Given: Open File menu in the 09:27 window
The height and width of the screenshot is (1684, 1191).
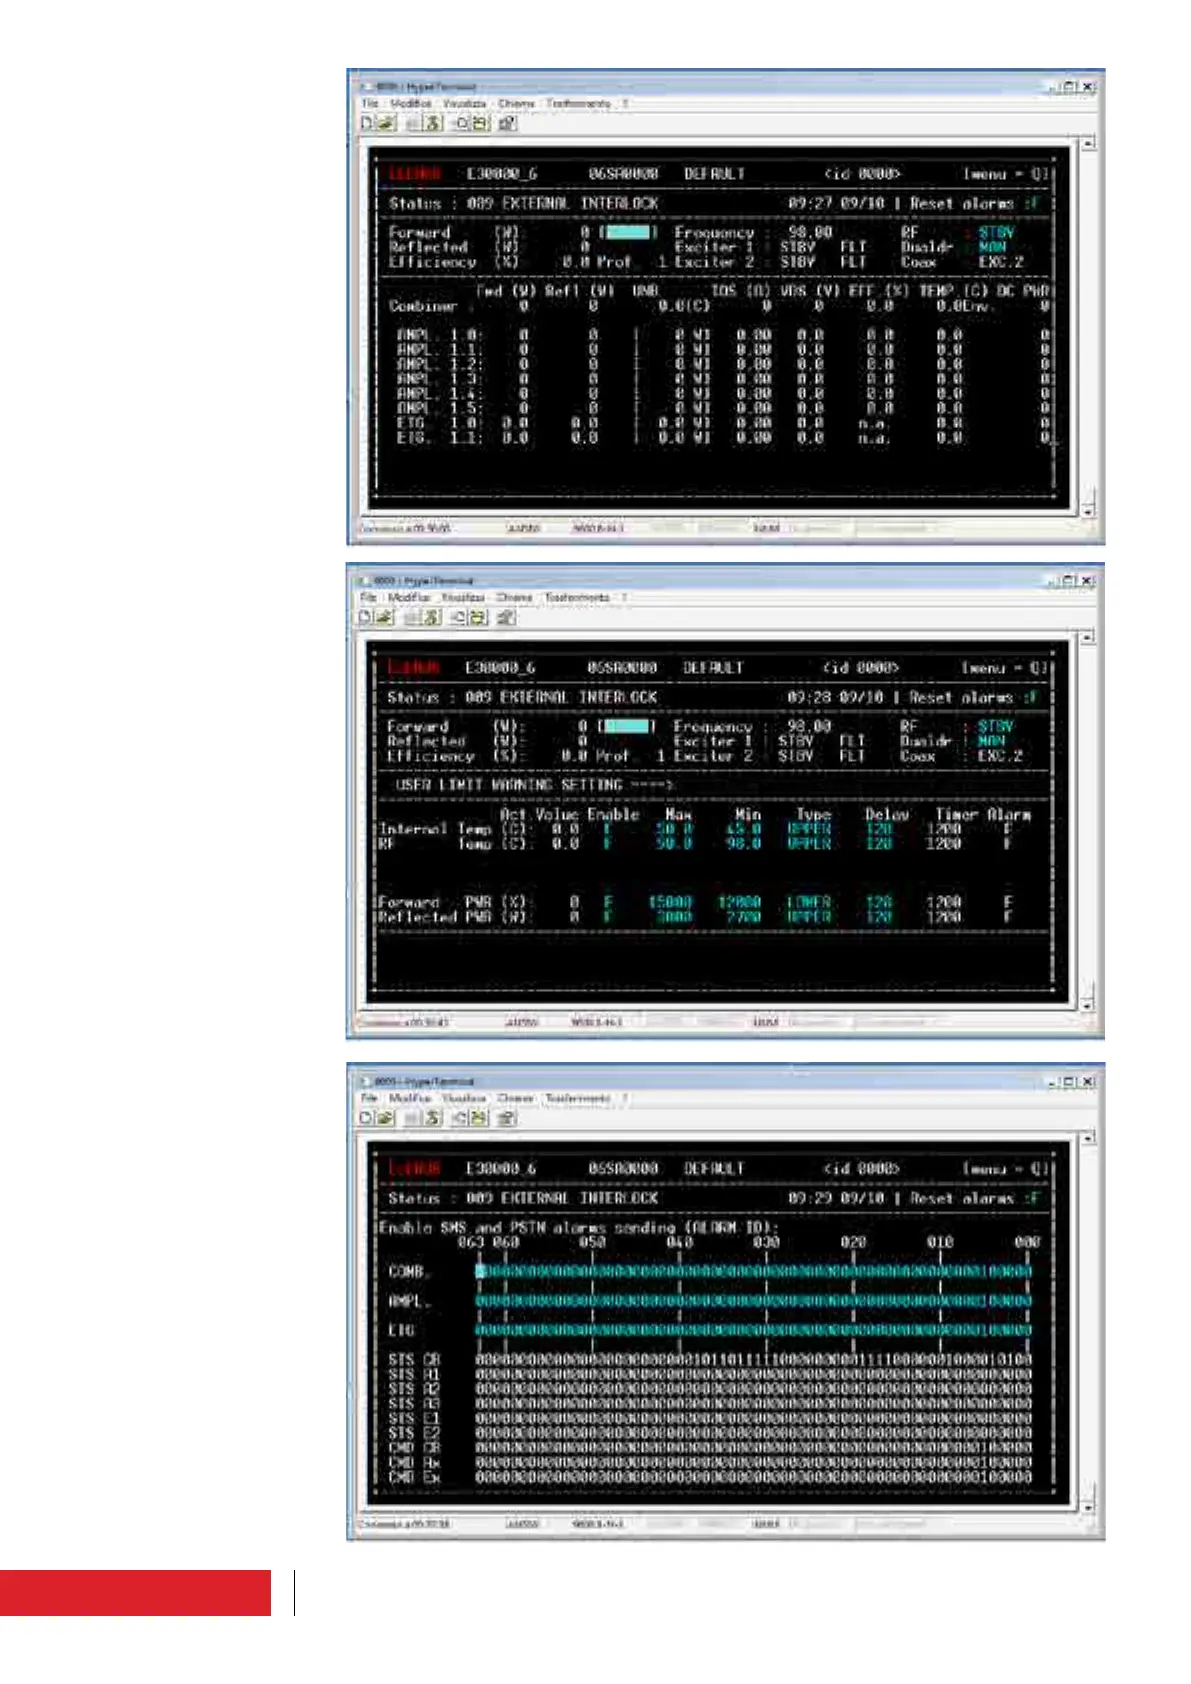Looking at the screenshot, I should 370,103.
